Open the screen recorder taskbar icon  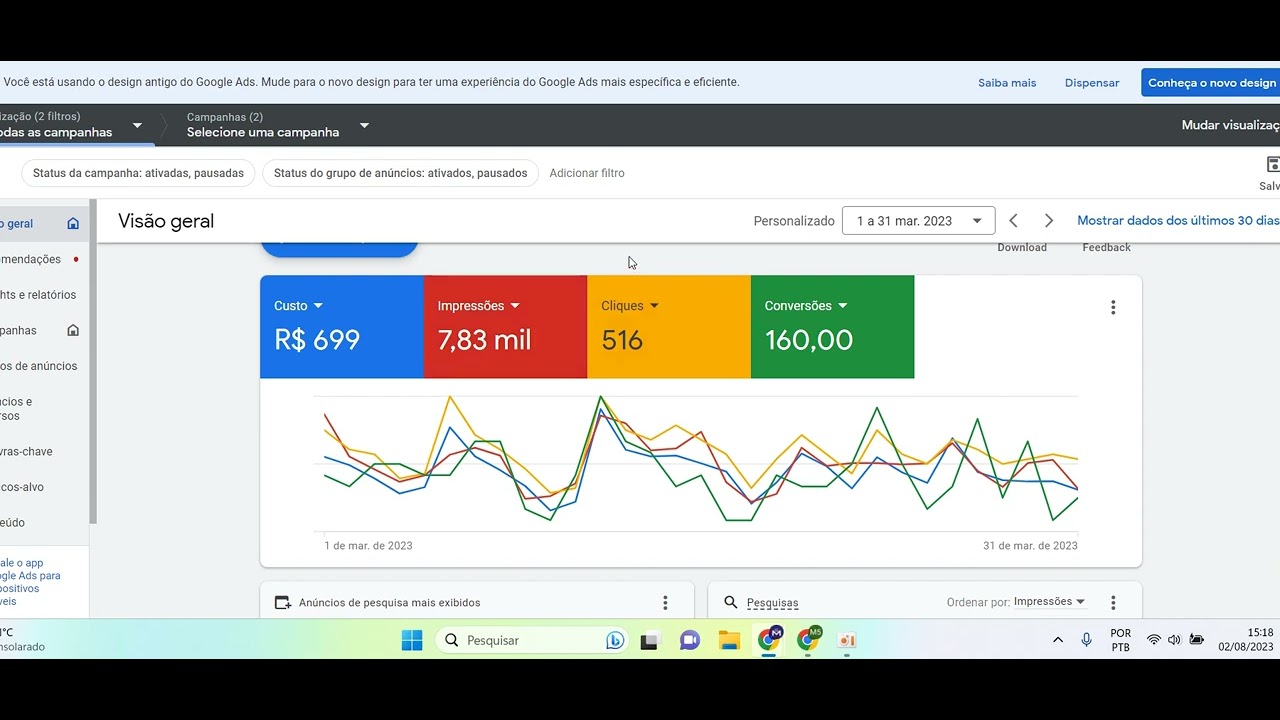pyautogui.click(x=847, y=640)
